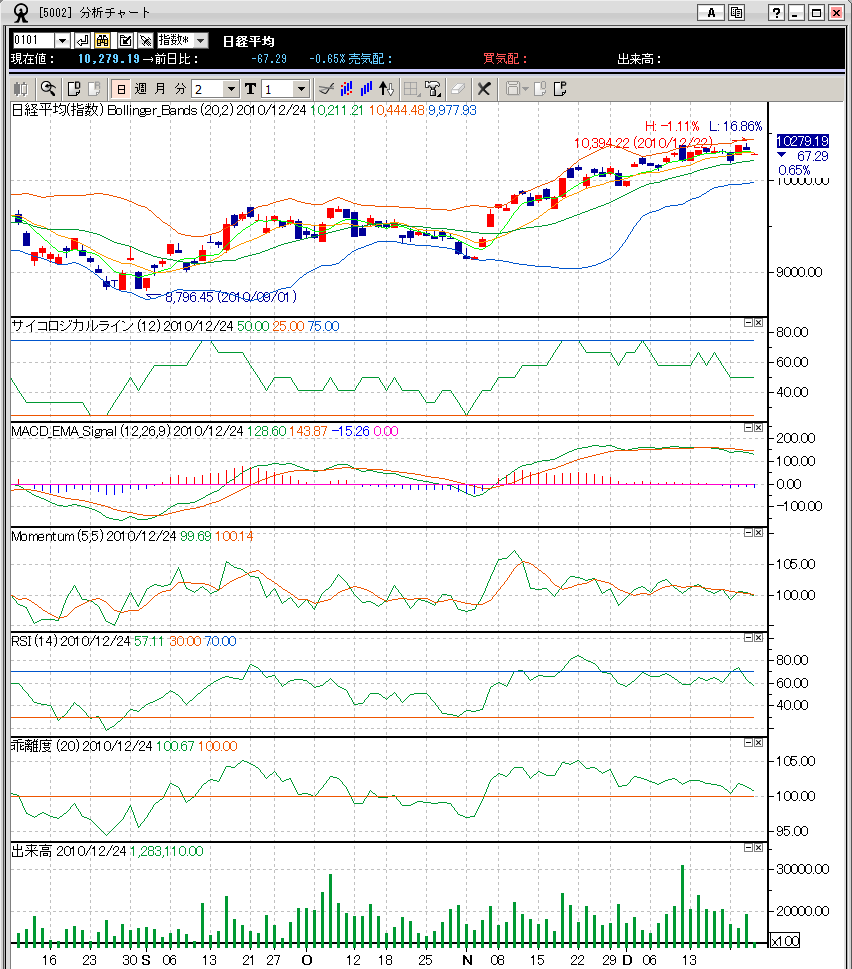
Task: Close the RSI (14) indicator panel
Action: tap(758, 638)
